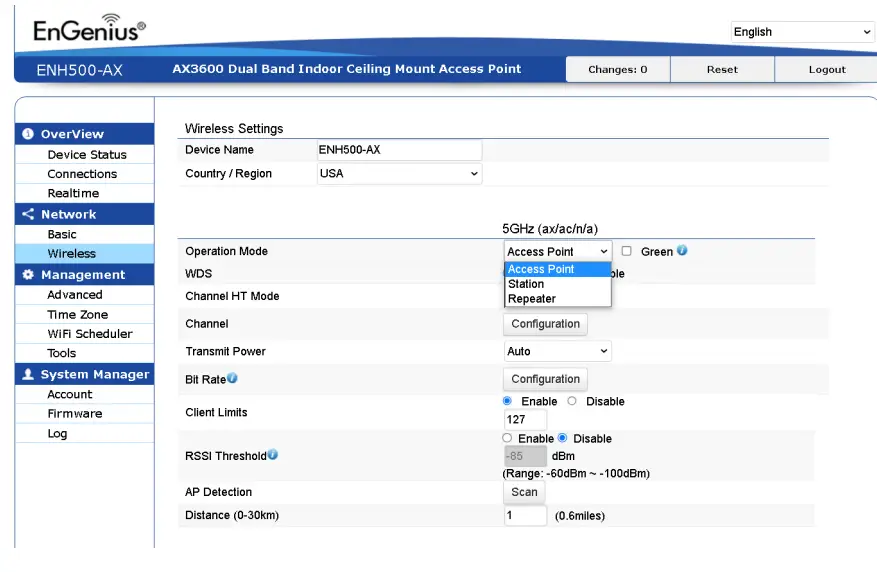Click the OverView info icon

tap(28, 134)
